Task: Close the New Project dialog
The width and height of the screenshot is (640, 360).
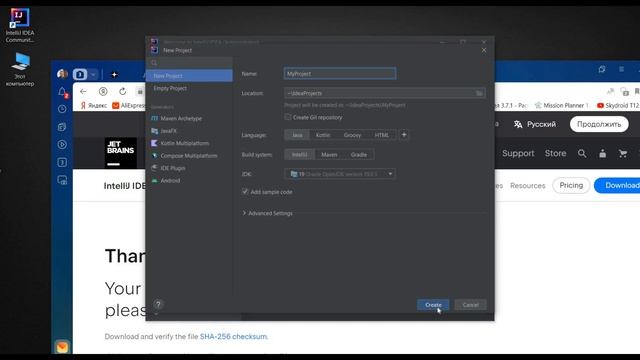Action: click(x=484, y=50)
